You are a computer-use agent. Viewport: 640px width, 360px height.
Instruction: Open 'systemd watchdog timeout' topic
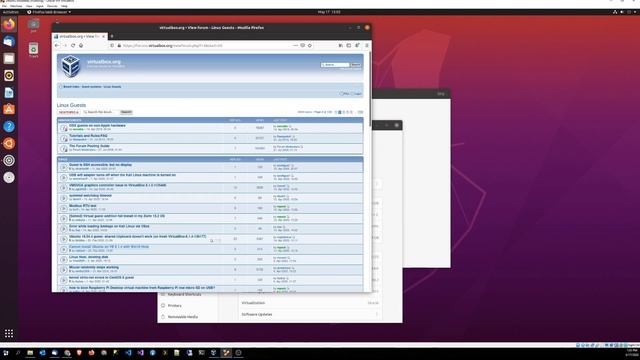[90, 196]
